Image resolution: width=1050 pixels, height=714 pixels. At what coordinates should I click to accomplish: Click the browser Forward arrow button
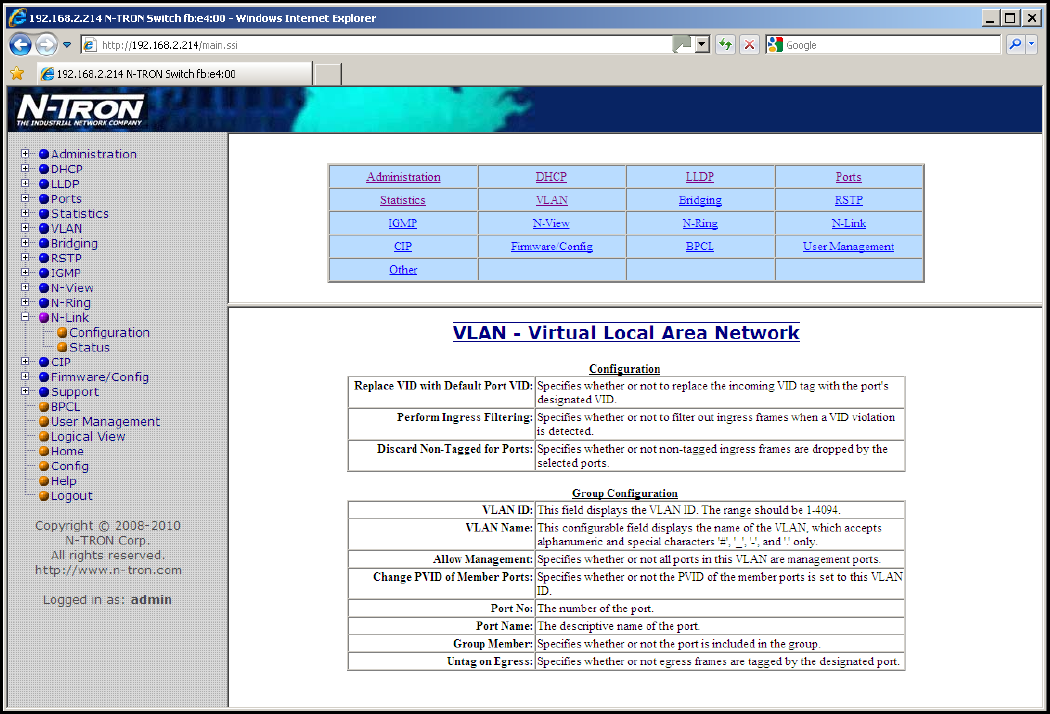46,45
